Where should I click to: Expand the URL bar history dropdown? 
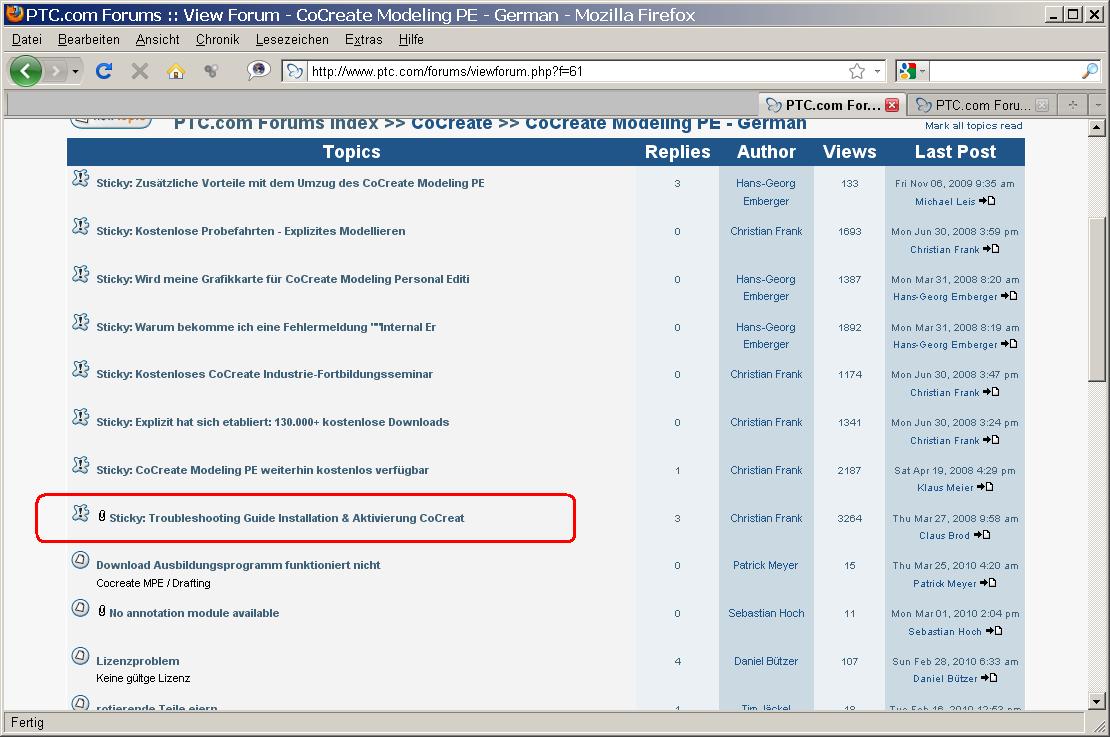pyautogui.click(x=878, y=71)
